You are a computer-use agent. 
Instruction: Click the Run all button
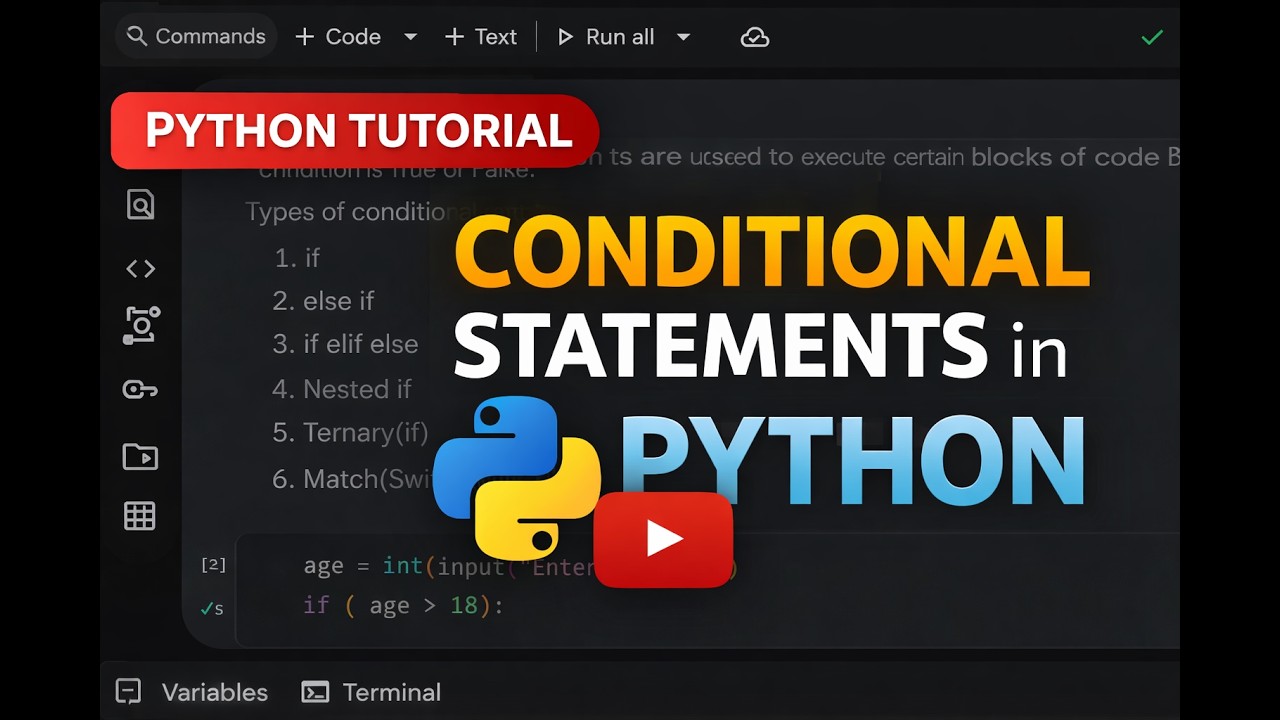click(605, 37)
